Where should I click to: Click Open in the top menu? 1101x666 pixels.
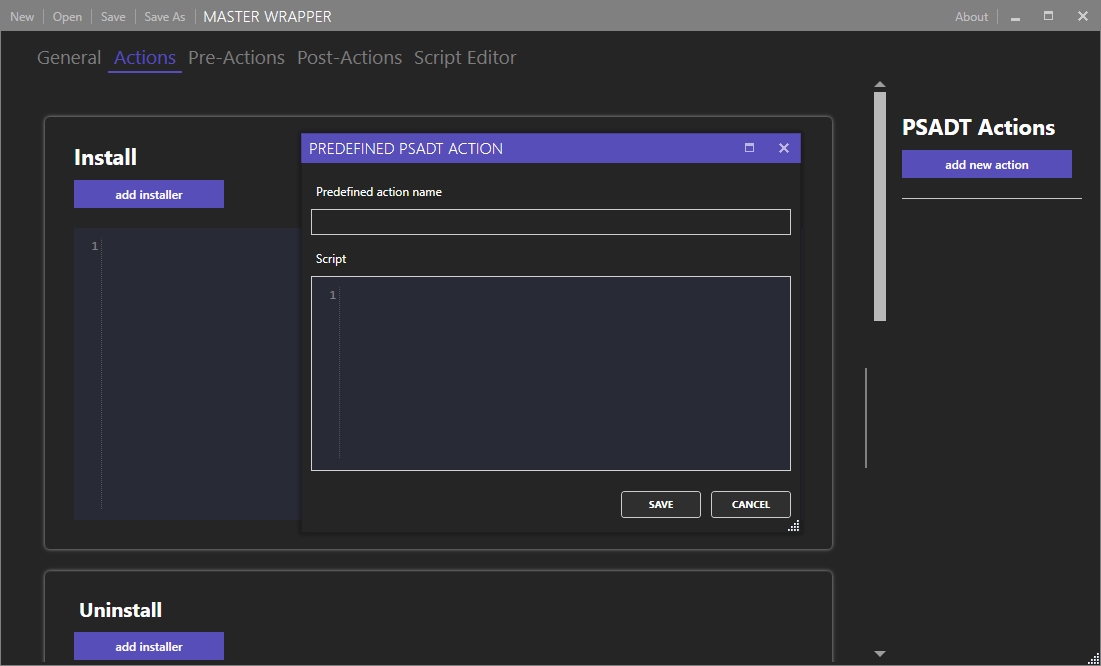pos(67,17)
